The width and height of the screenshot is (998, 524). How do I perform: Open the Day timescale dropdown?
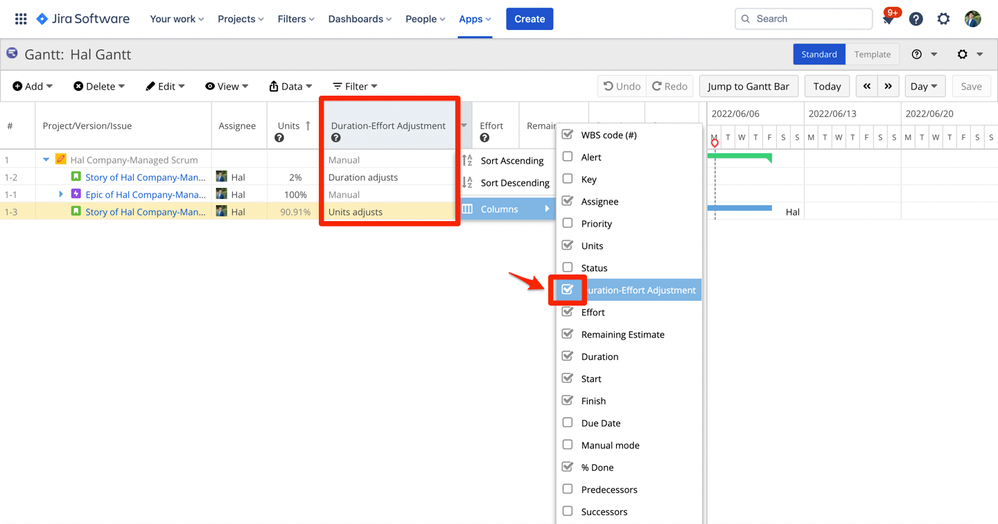[x=924, y=86]
